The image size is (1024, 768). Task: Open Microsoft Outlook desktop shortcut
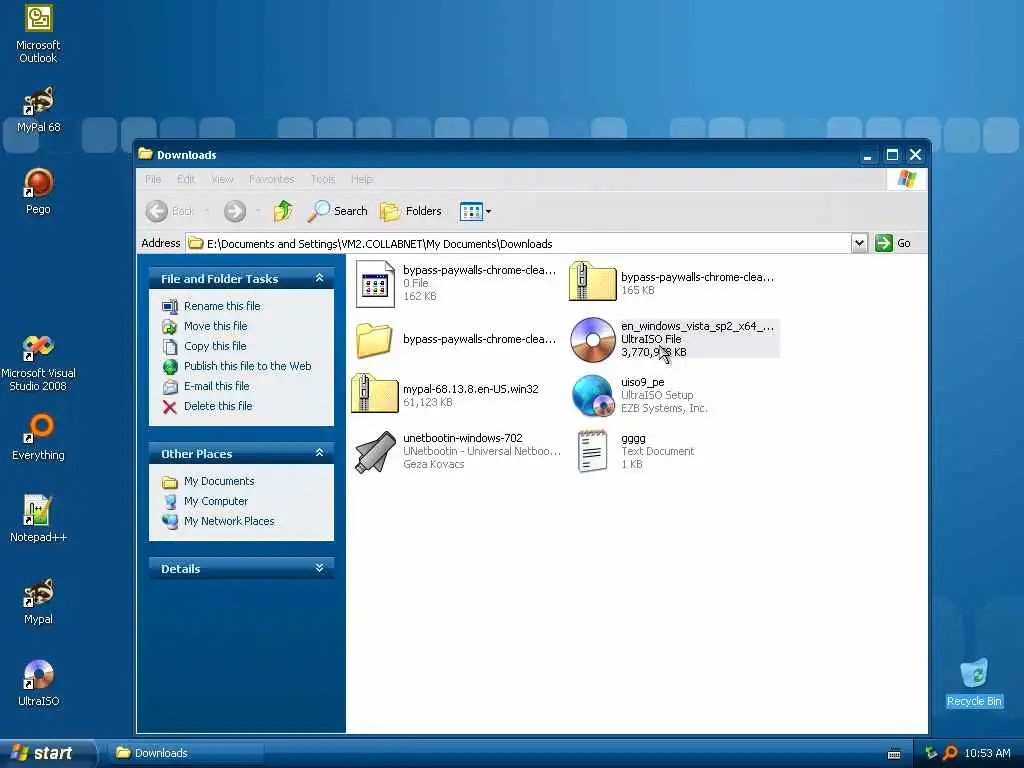pyautogui.click(x=38, y=33)
